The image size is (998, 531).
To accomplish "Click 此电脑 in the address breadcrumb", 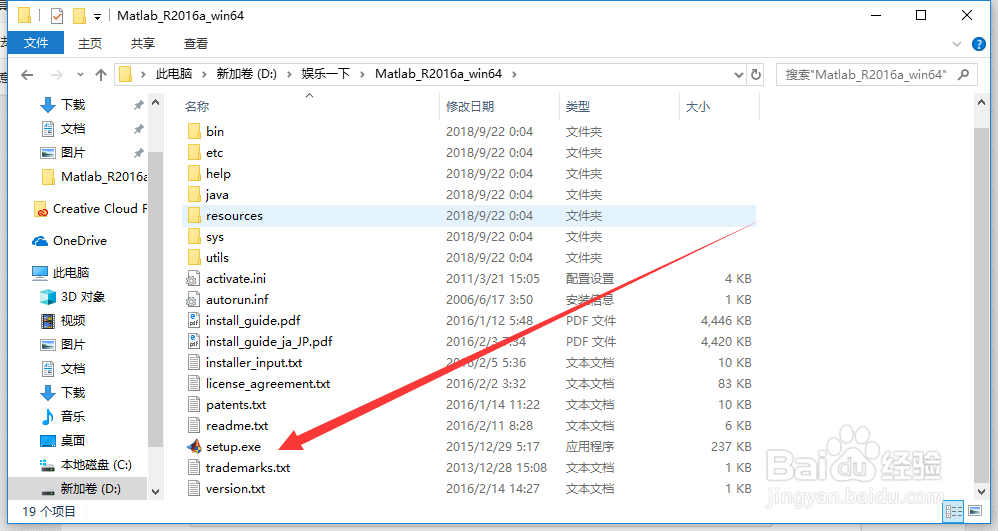I will click(174, 74).
